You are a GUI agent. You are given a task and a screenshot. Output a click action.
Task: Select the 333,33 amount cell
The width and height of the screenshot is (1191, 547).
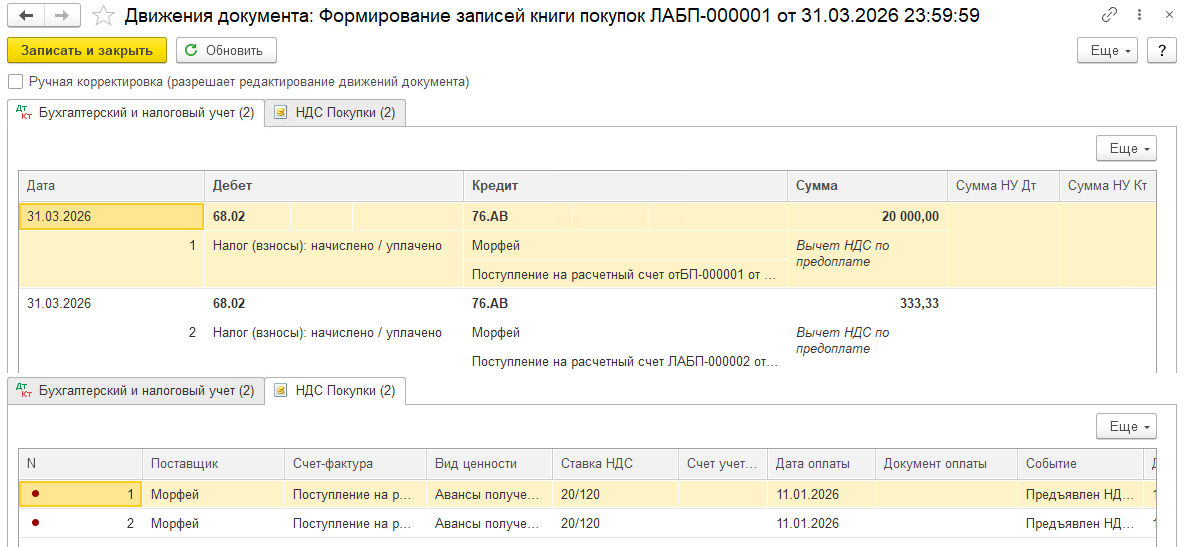pyautogui.click(x=867, y=303)
